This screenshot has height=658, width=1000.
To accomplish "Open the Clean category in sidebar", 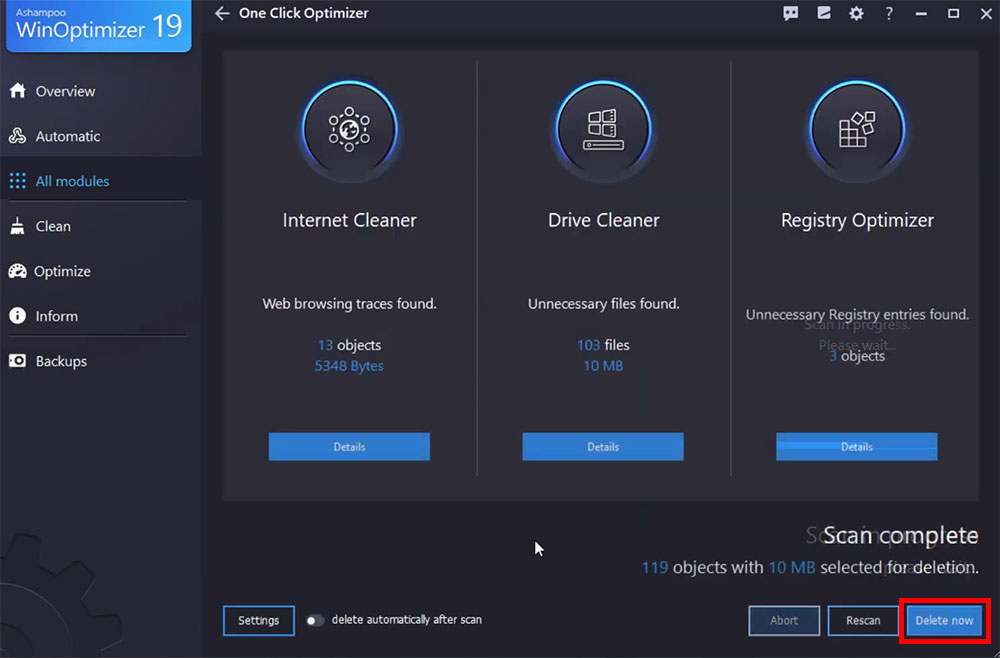I will (53, 226).
